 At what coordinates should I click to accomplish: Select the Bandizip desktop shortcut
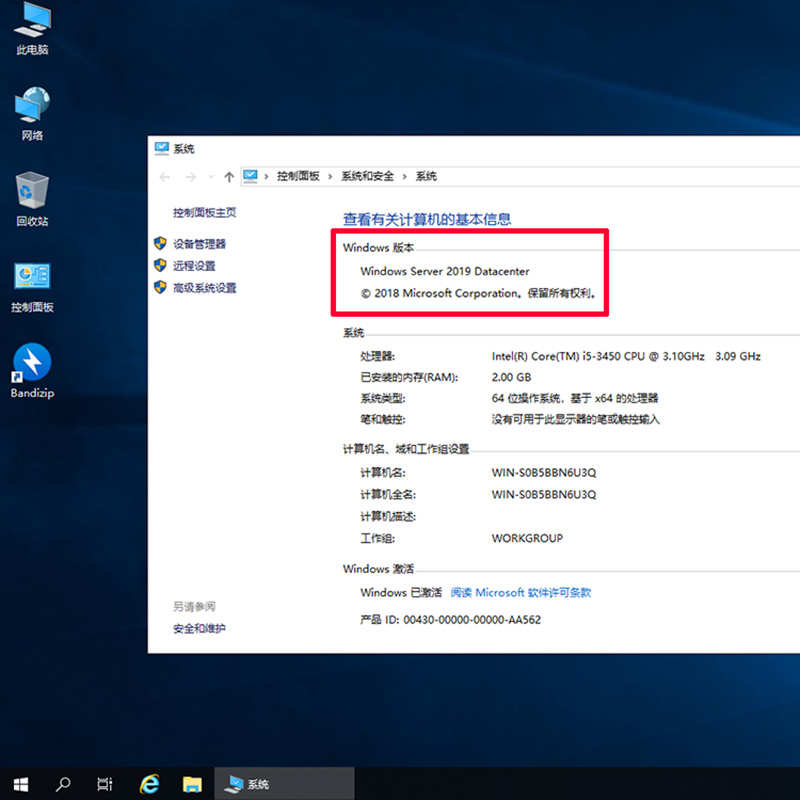[32, 371]
